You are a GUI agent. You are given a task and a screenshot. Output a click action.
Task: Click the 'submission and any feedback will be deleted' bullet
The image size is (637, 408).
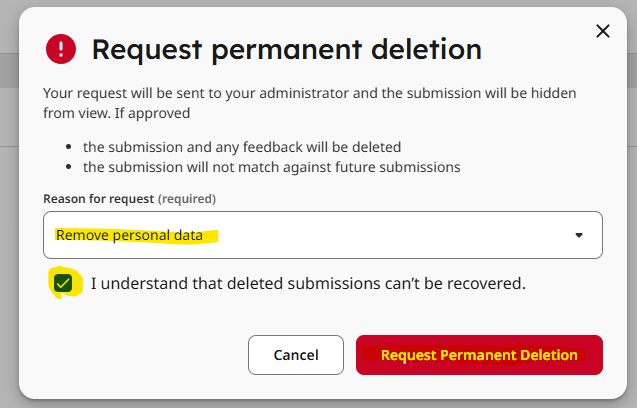click(242, 147)
